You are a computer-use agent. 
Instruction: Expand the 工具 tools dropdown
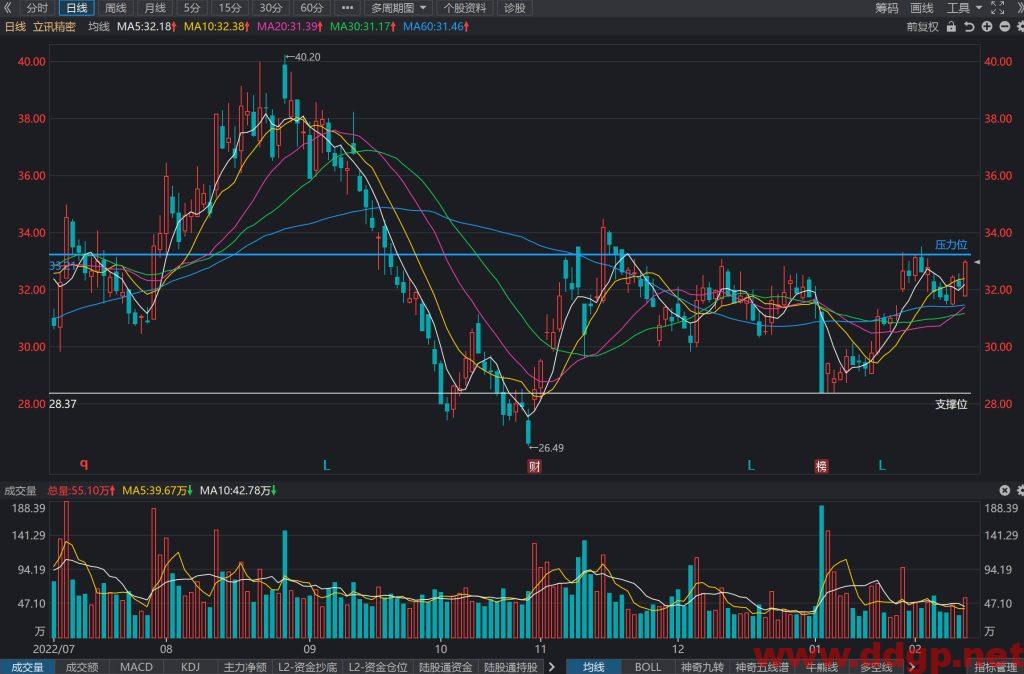[964, 8]
